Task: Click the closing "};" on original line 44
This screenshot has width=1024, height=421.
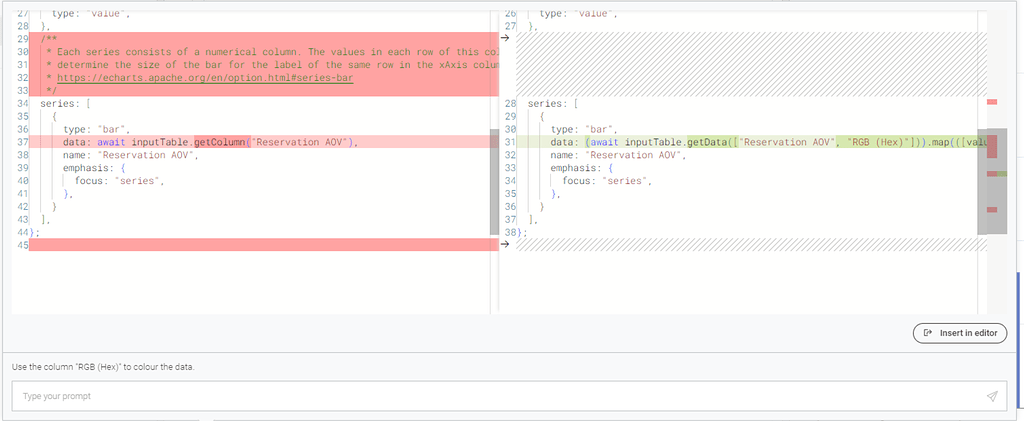Action: 35,232
